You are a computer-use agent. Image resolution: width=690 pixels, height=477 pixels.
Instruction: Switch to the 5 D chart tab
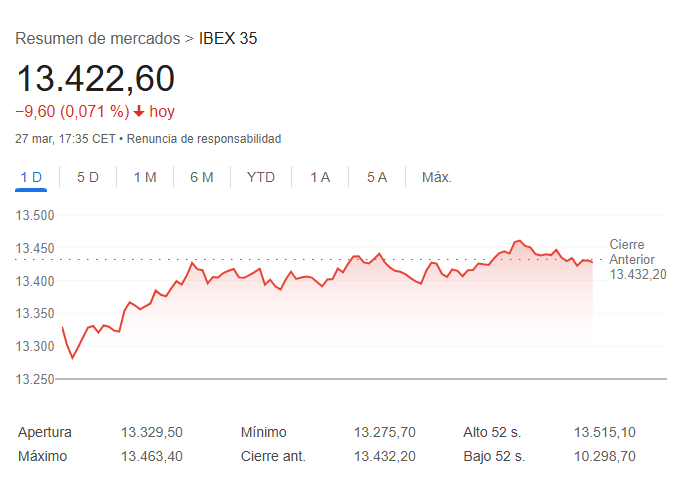click(88, 177)
